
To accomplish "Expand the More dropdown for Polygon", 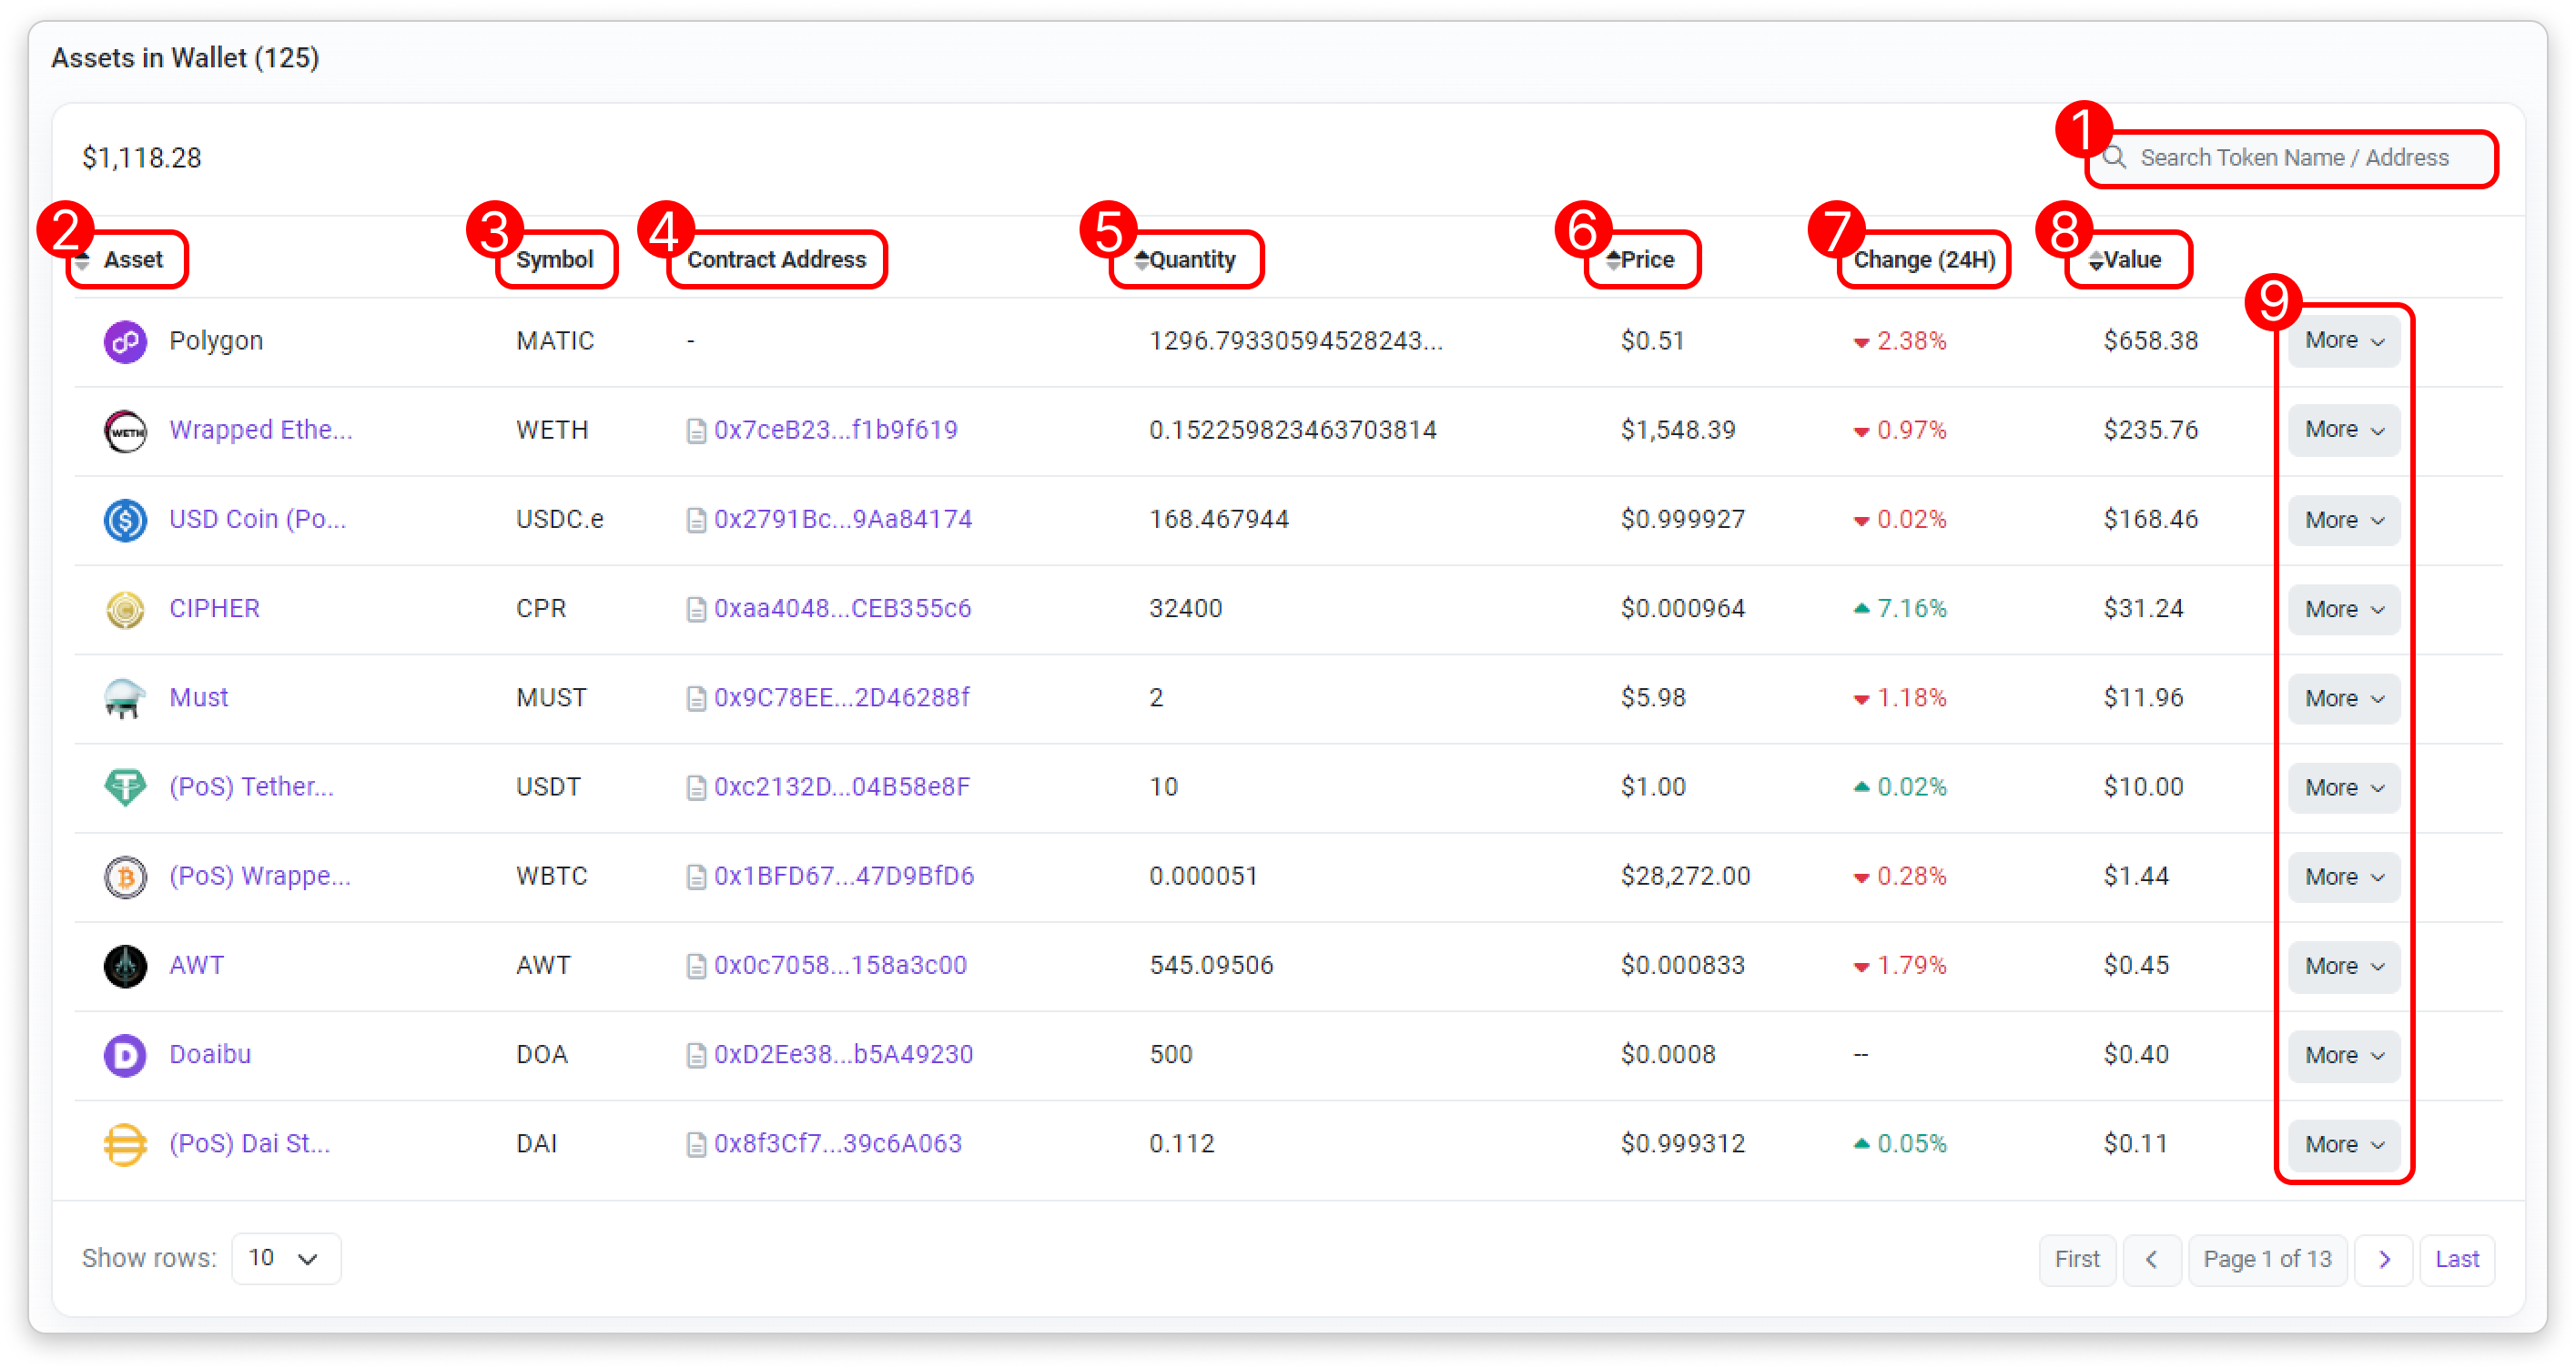I will (x=2343, y=341).
